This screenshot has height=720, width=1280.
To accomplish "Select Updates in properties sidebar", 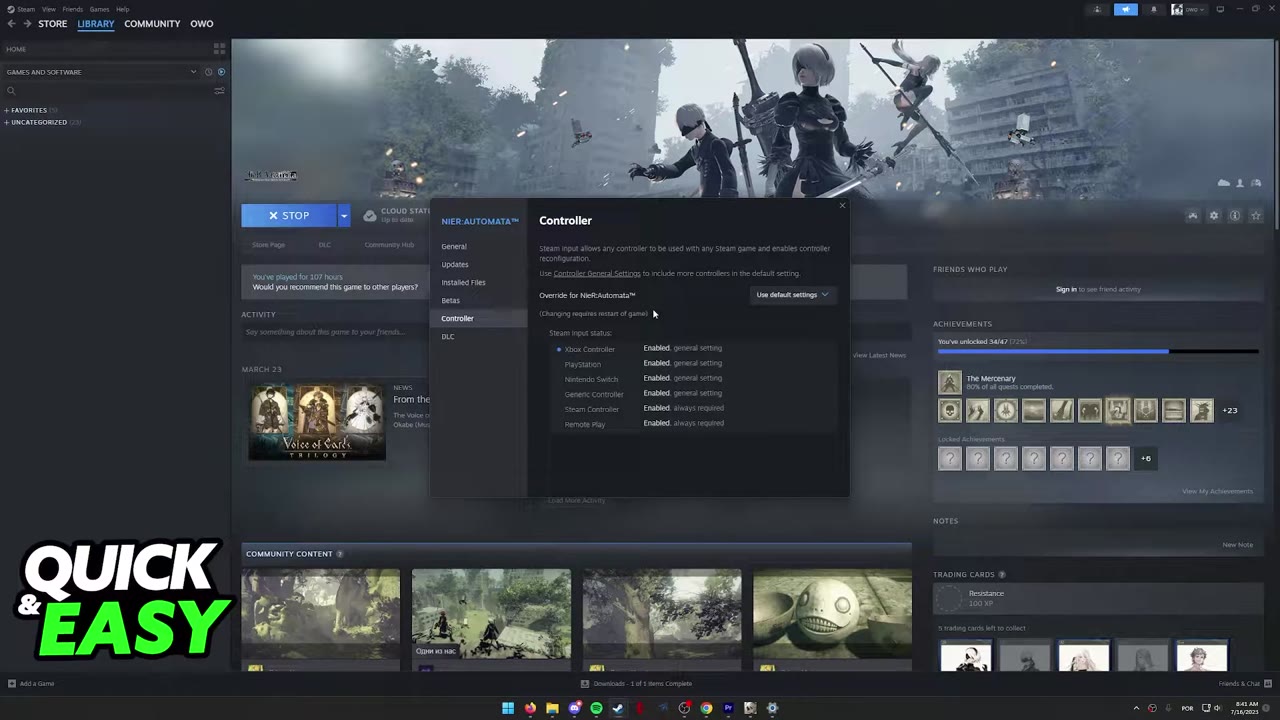I will tap(455, 264).
